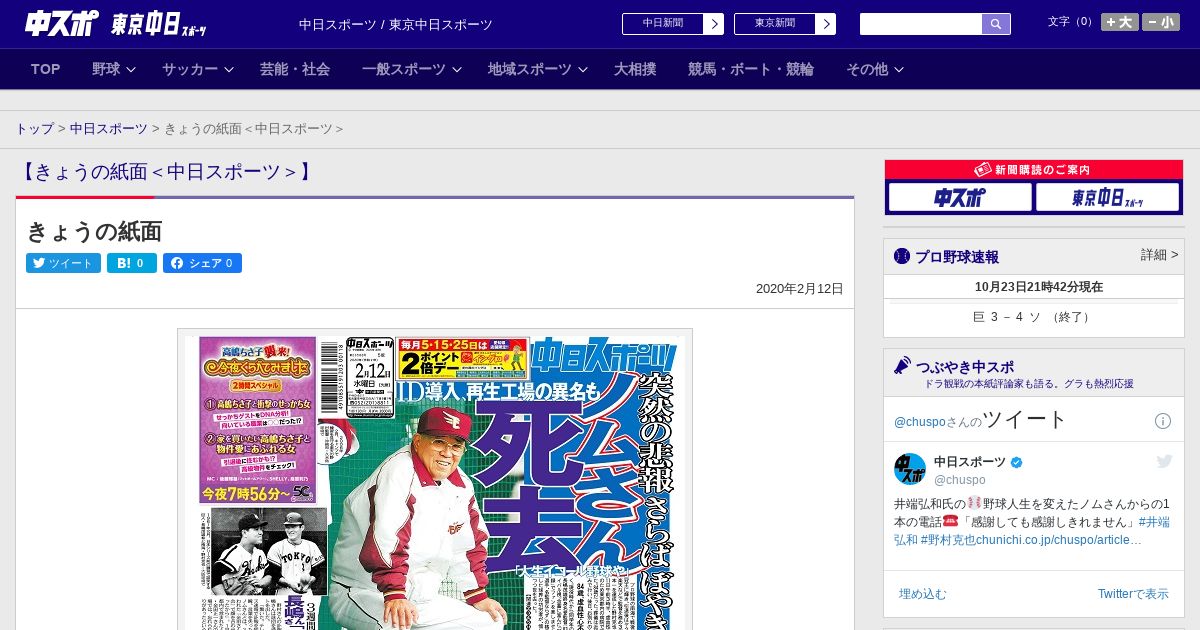The image size is (1200, 630).
Task: Click the Facebook シェア button
Action: [202, 263]
